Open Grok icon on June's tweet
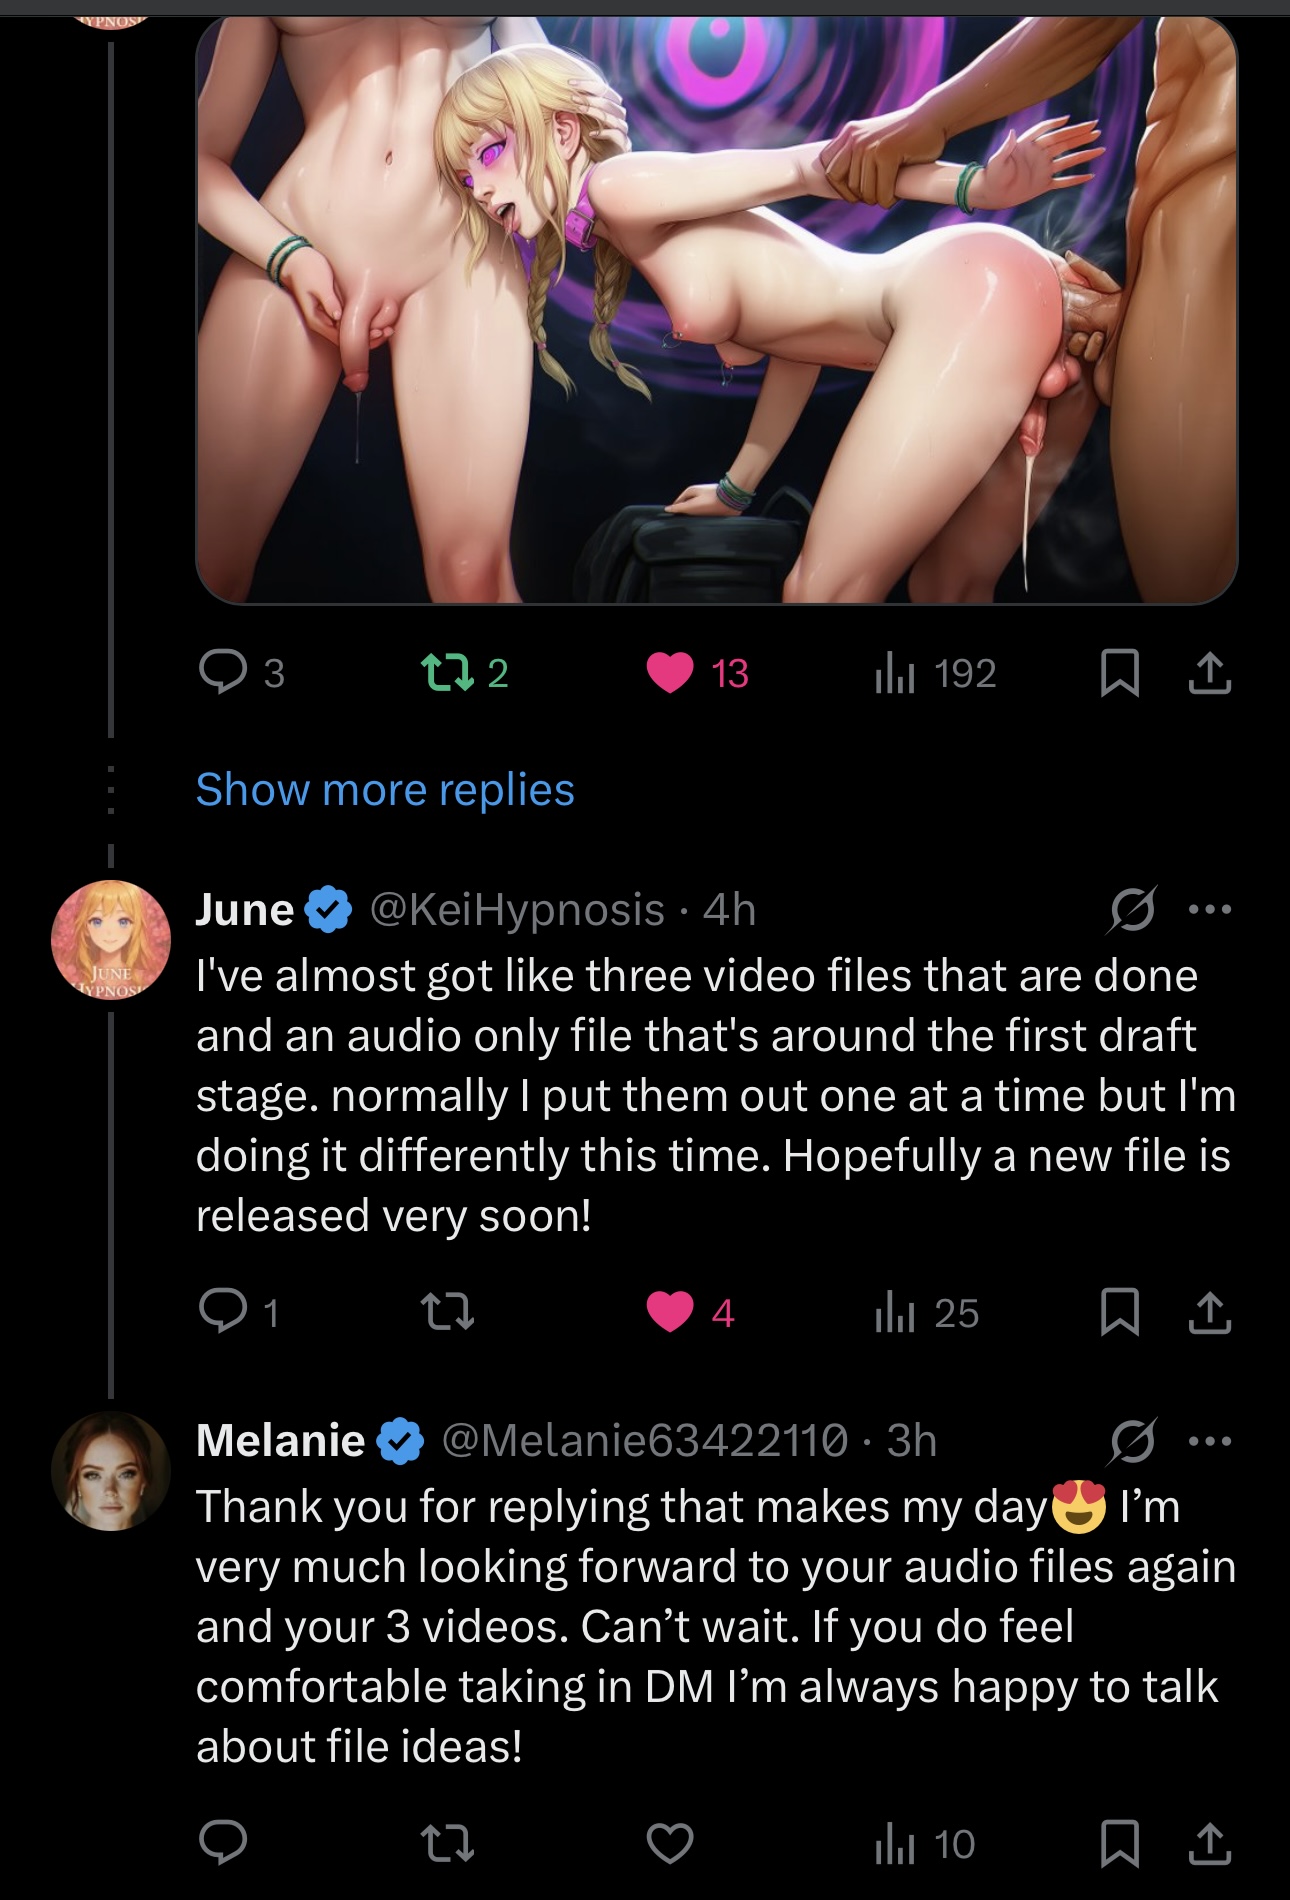1290x1900 pixels. coord(1132,910)
